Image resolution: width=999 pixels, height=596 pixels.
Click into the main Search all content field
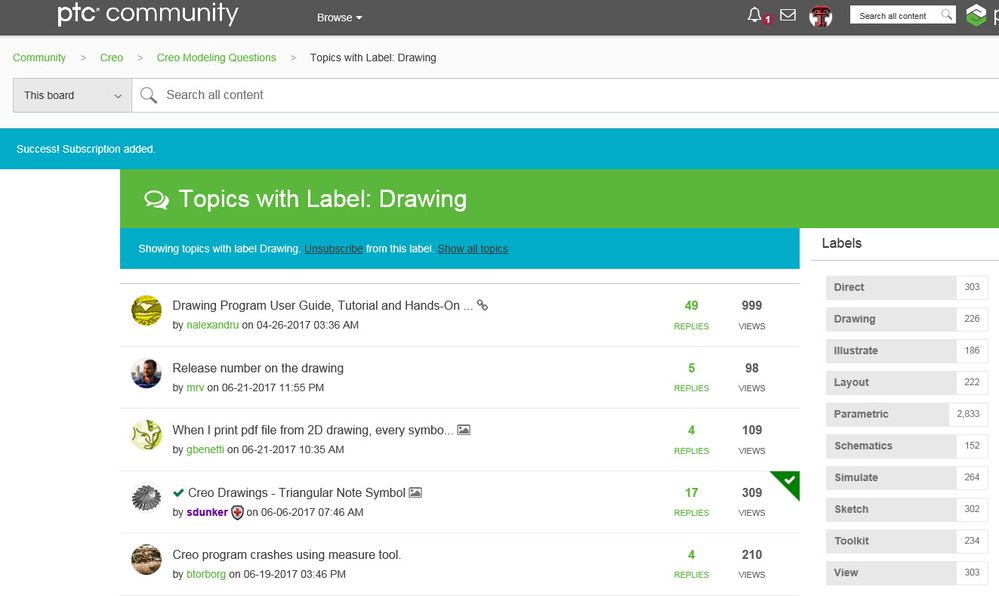565,96
